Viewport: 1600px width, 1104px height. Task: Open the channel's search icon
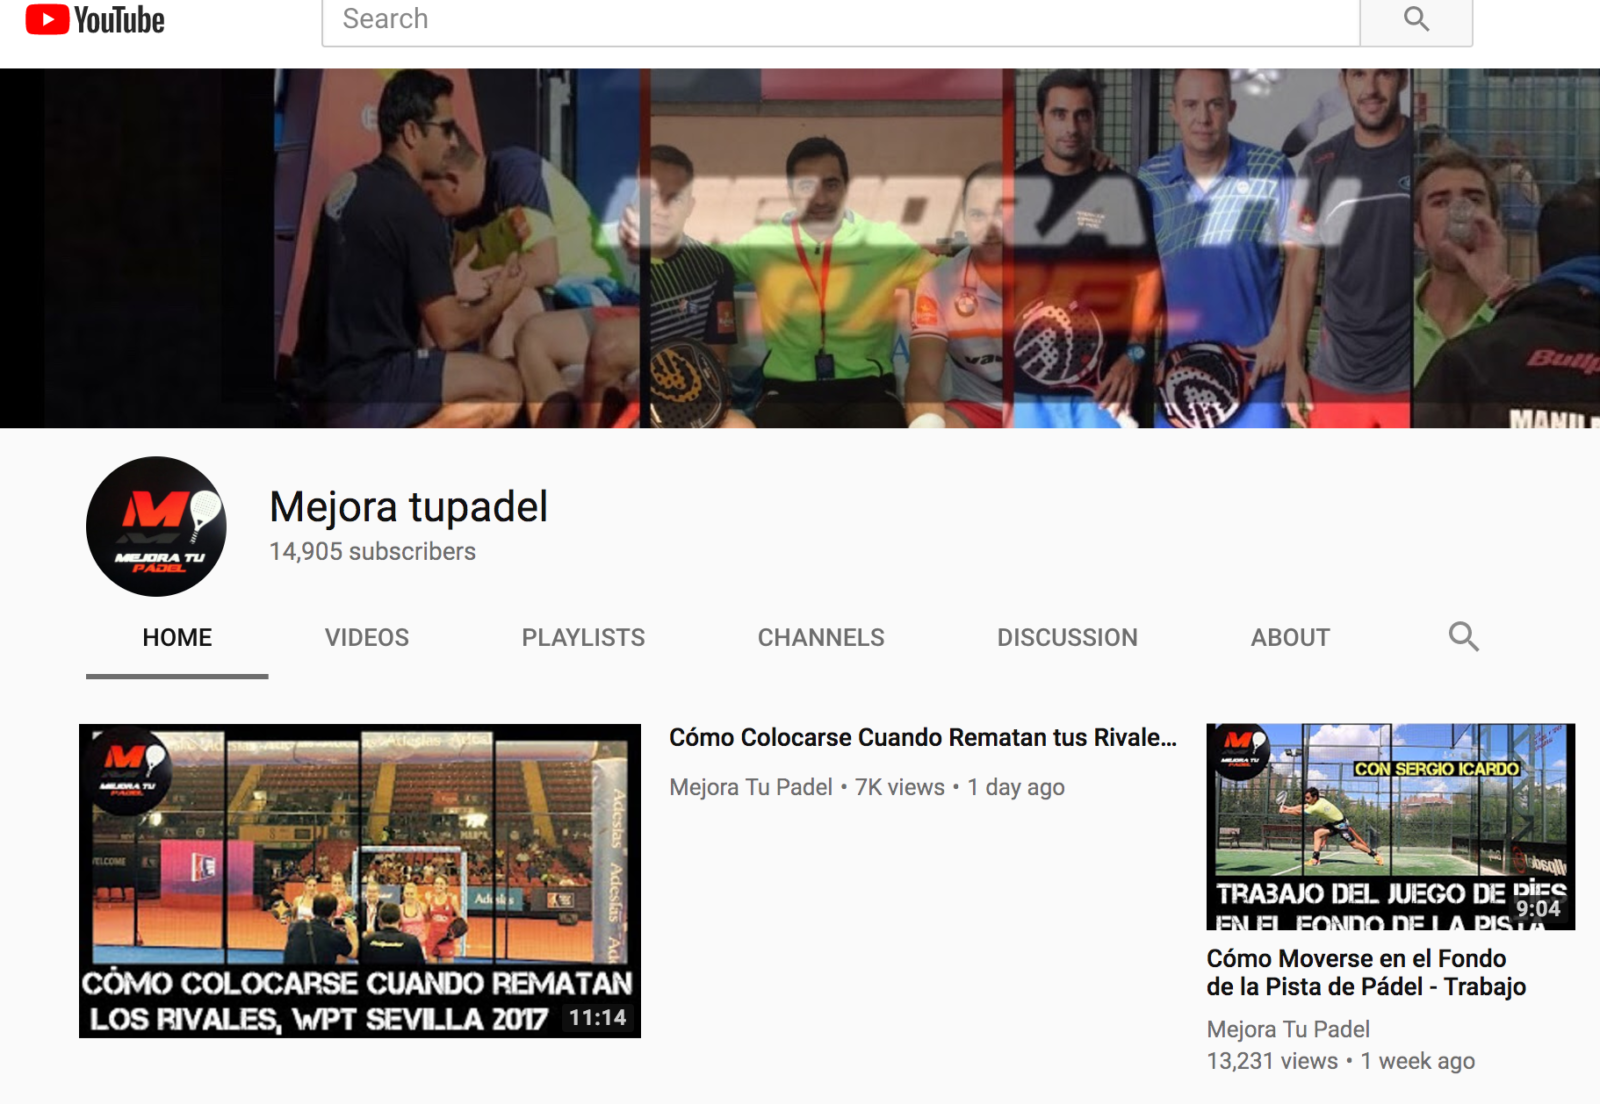tap(1464, 637)
